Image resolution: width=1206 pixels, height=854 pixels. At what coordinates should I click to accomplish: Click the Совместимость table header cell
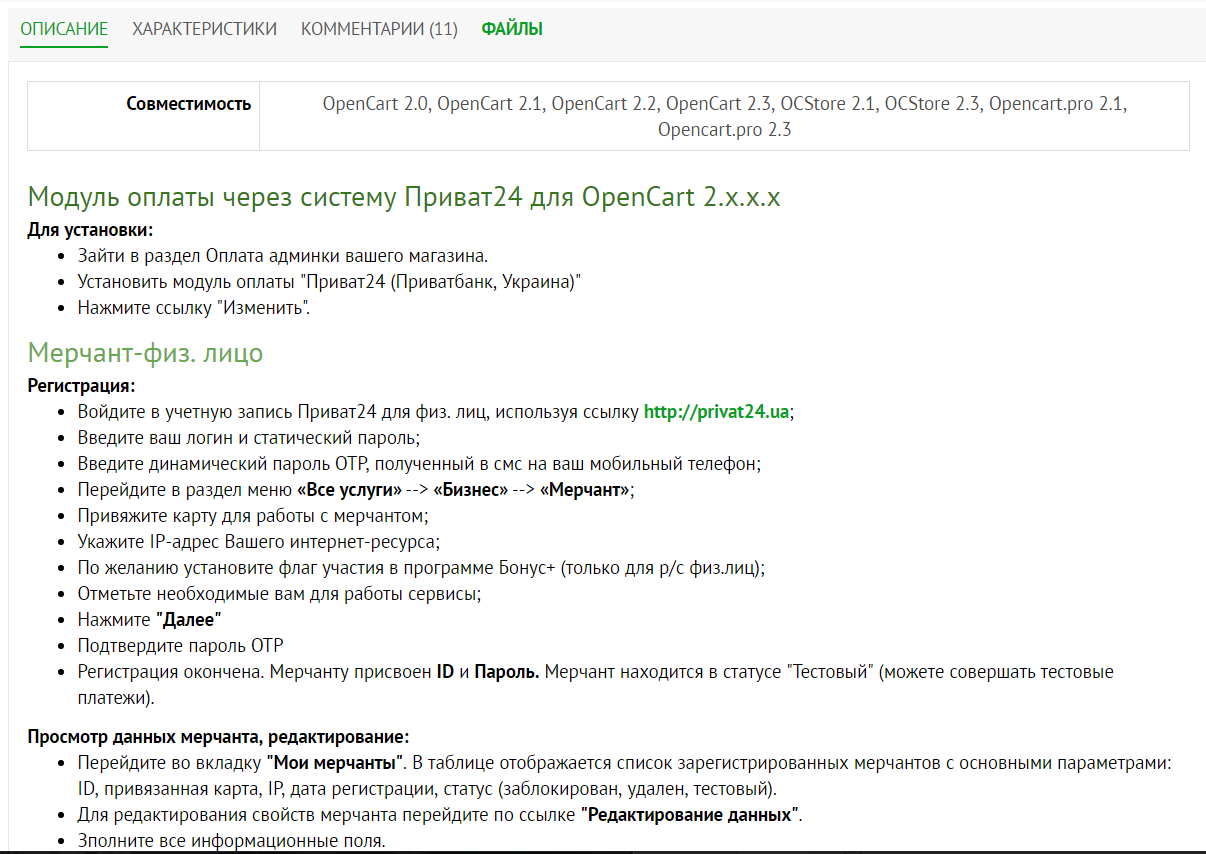tap(188, 104)
